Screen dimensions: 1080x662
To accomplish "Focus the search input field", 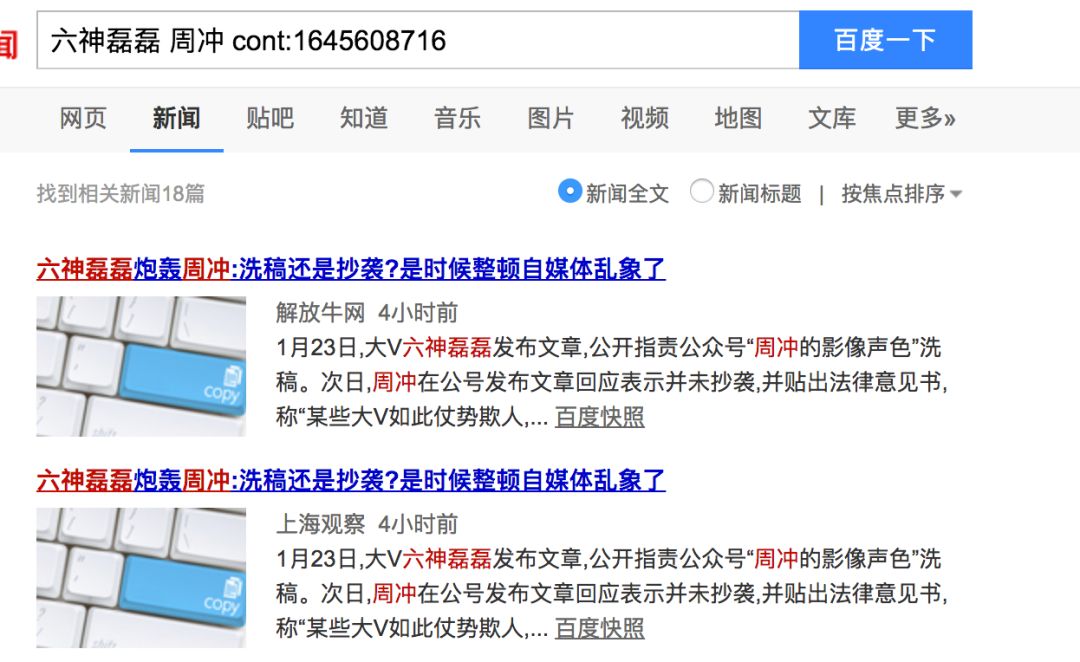I will tap(417, 40).
